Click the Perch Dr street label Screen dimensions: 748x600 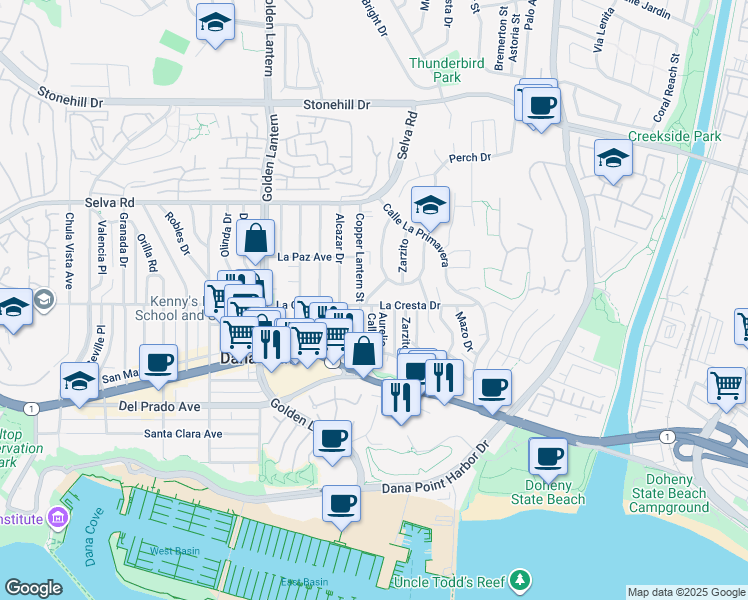[x=470, y=157]
